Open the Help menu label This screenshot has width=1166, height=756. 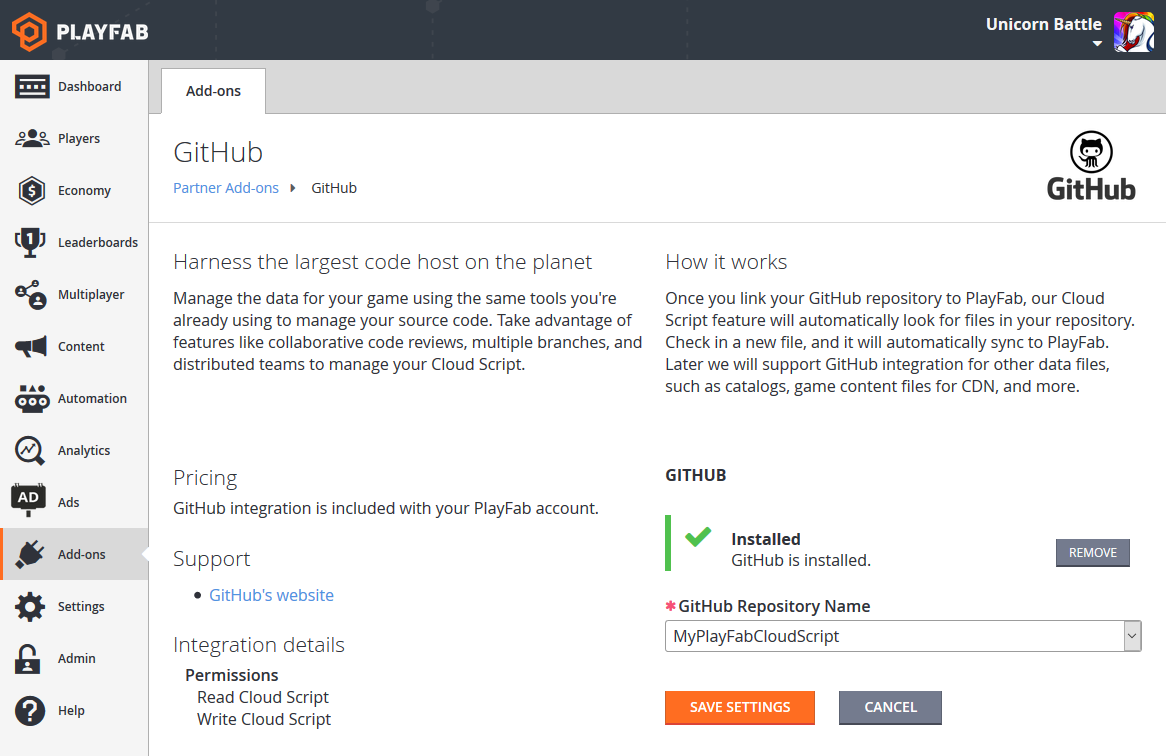click(x=71, y=711)
